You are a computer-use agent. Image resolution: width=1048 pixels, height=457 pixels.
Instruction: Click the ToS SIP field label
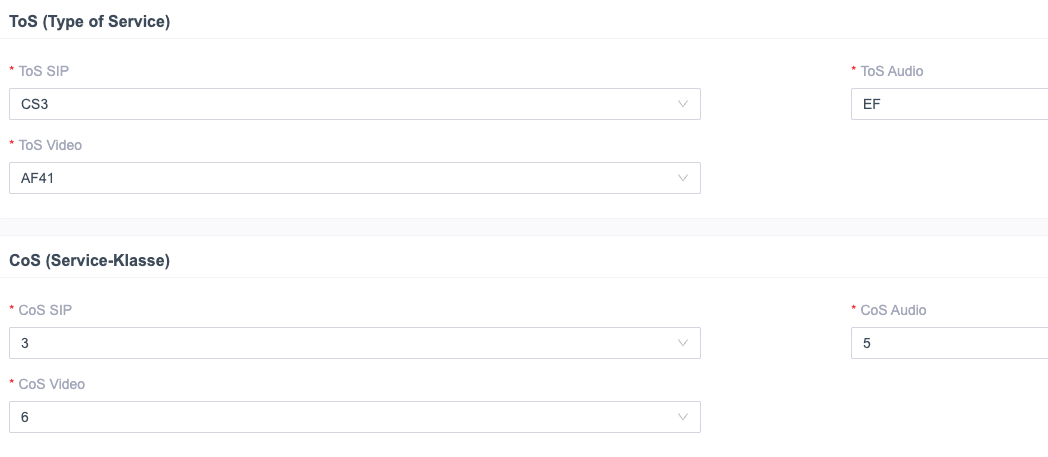coord(44,71)
